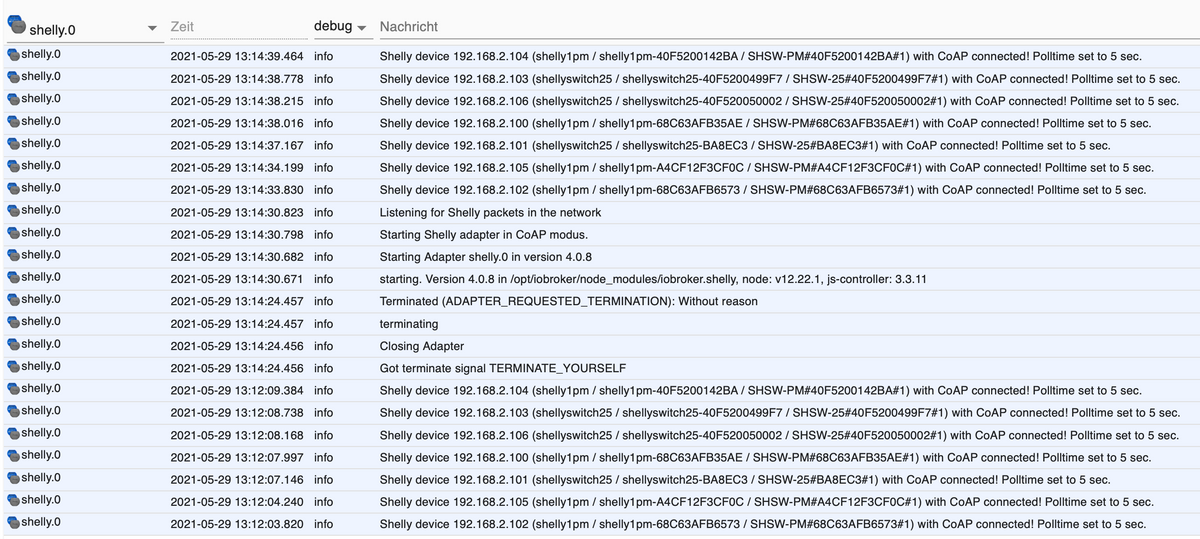Select 192.168.2.105 device message at 13:12:04.240
Viewport: 1200px width, 539px height.
(766, 502)
